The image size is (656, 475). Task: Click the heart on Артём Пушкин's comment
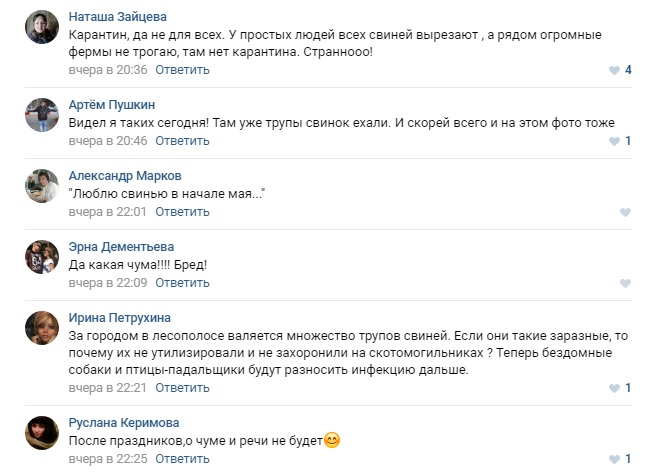tap(614, 141)
